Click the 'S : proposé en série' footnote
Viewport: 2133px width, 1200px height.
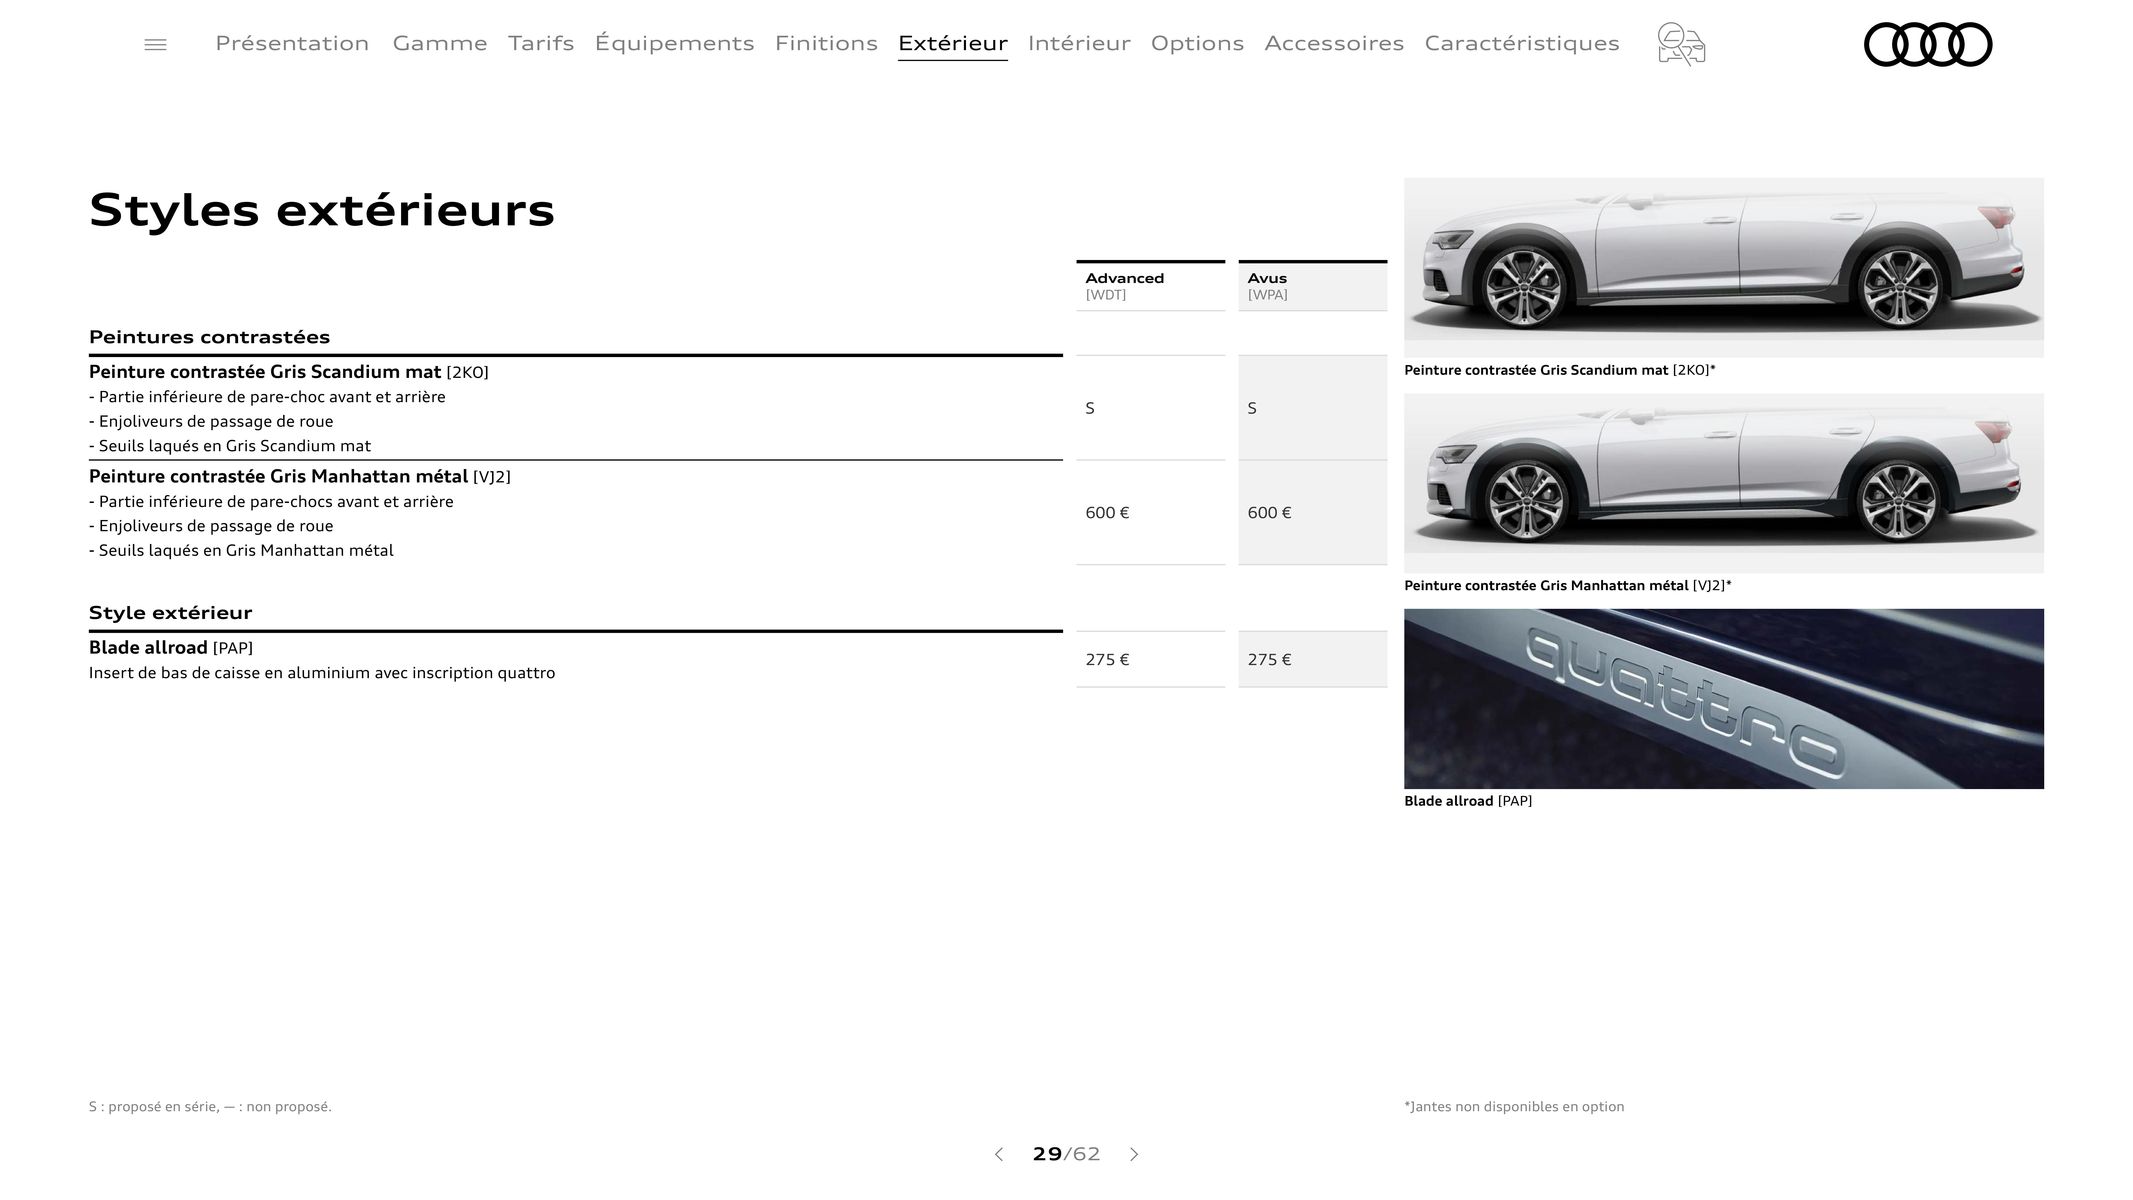pos(210,1107)
